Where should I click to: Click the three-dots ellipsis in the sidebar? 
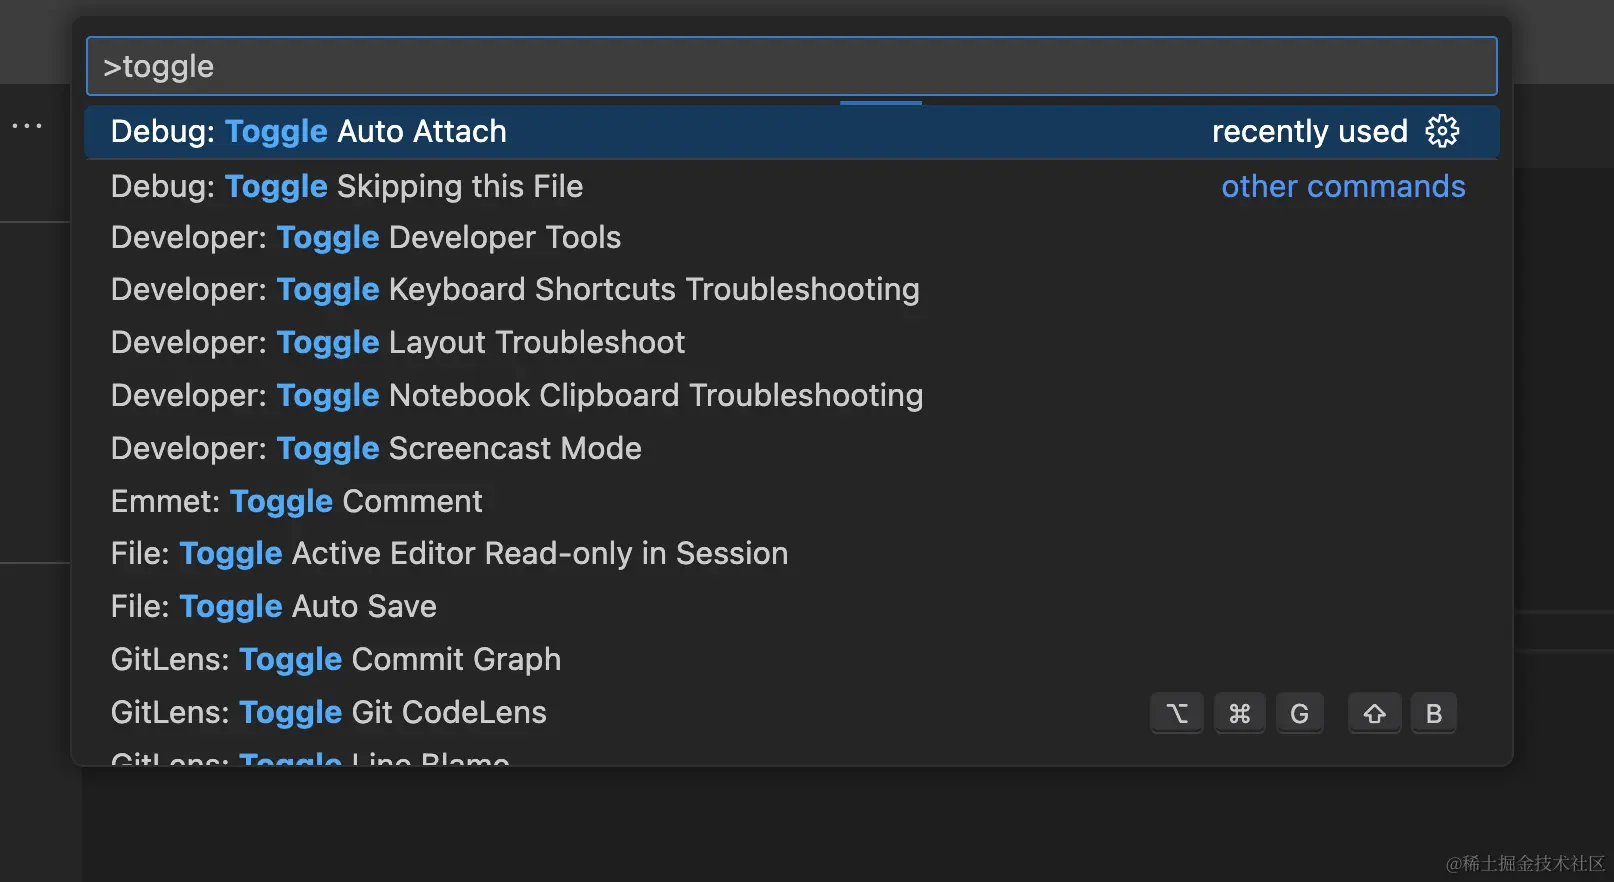(x=27, y=126)
